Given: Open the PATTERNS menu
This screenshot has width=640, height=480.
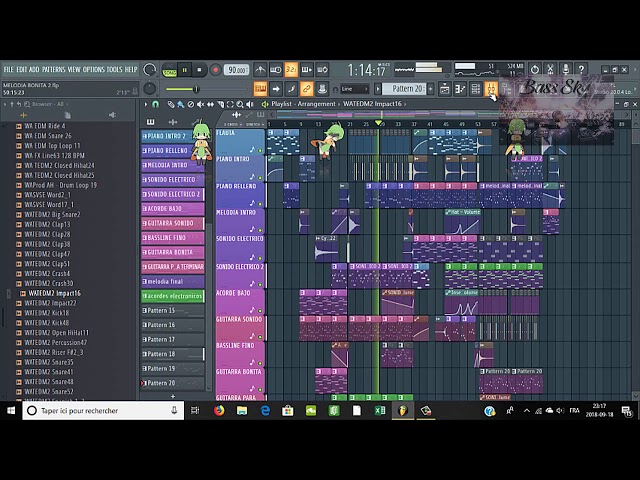Looking at the screenshot, I should coord(54,69).
